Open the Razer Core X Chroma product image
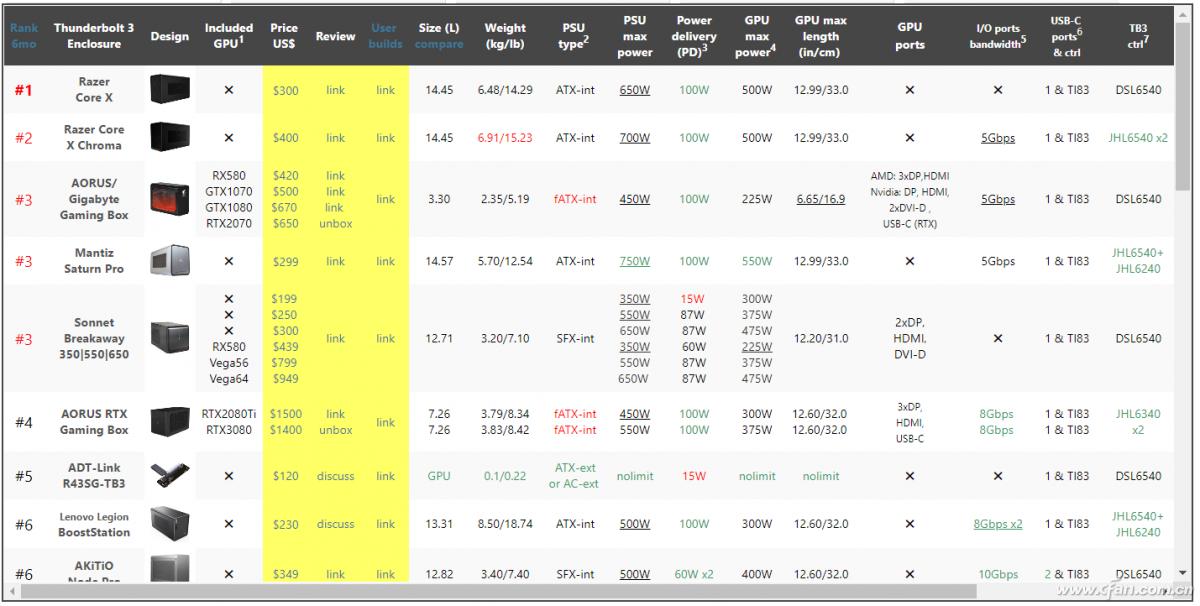 point(169,138)
